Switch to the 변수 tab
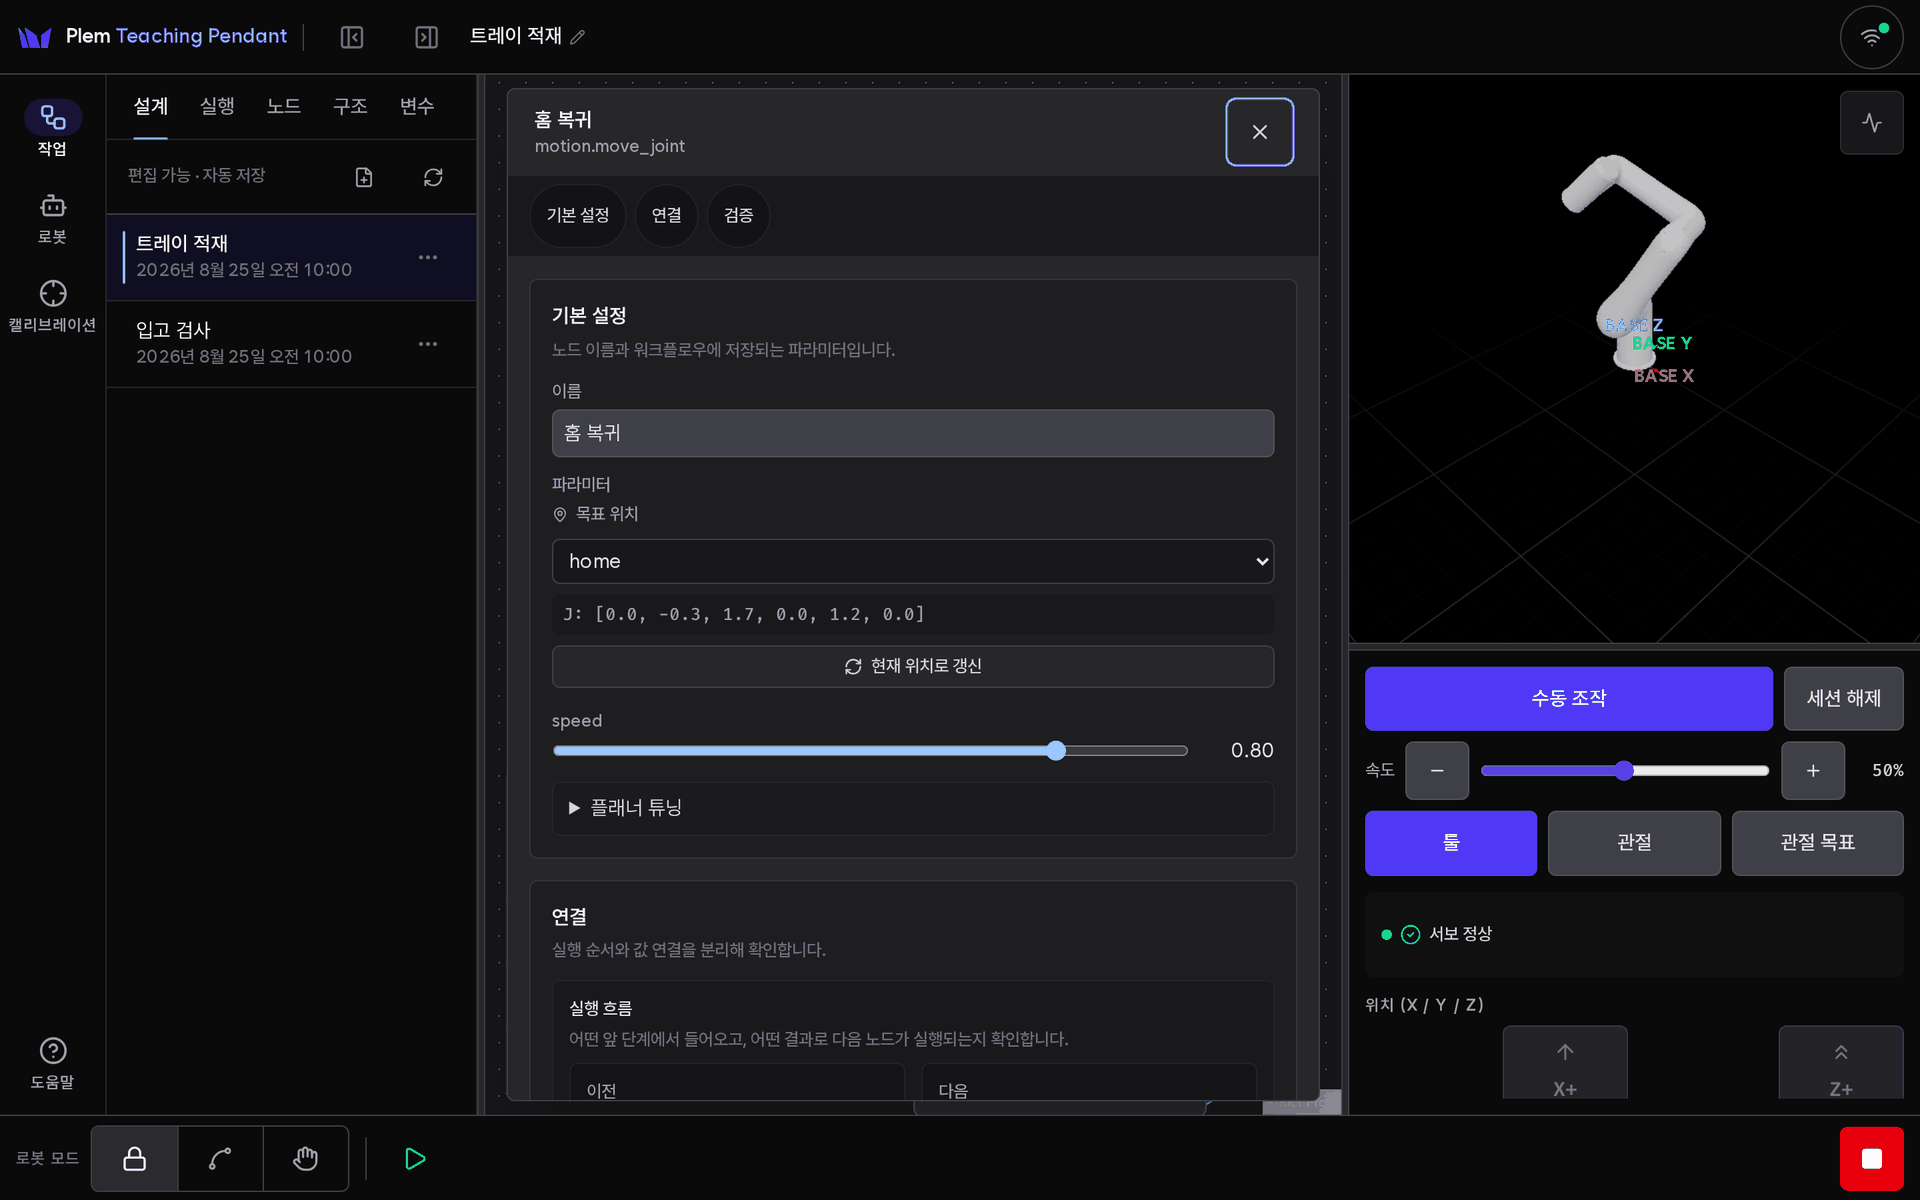The width and height of the screenshot is (1920, 1200). click(x=417, y=106)
